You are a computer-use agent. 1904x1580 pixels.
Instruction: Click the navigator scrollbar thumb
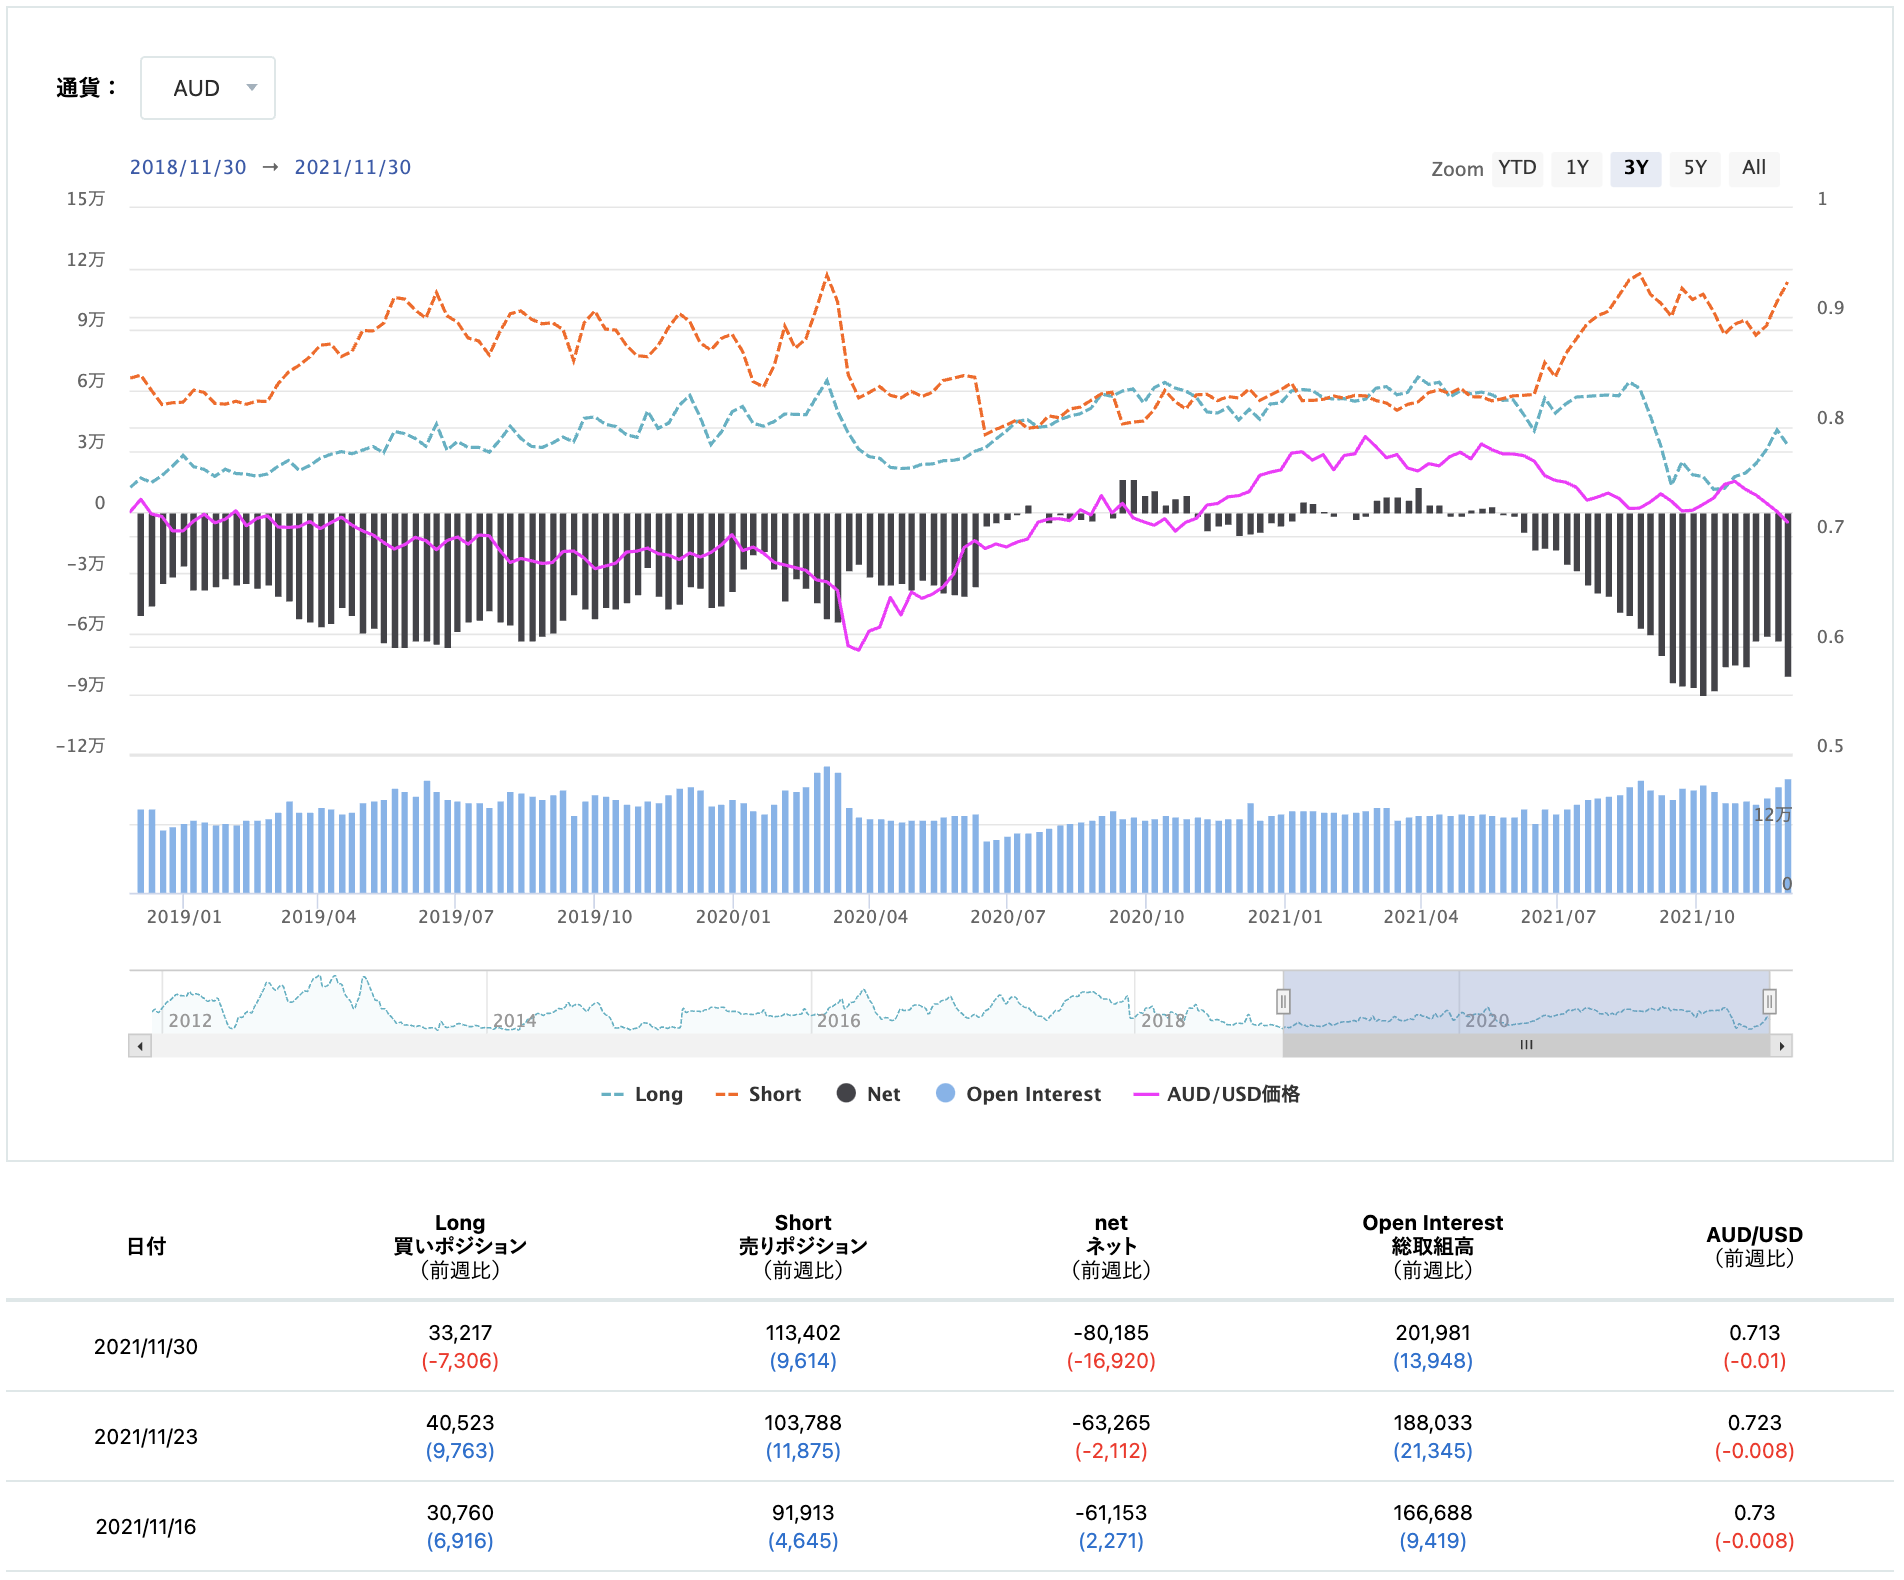tap(1526, 1046)
